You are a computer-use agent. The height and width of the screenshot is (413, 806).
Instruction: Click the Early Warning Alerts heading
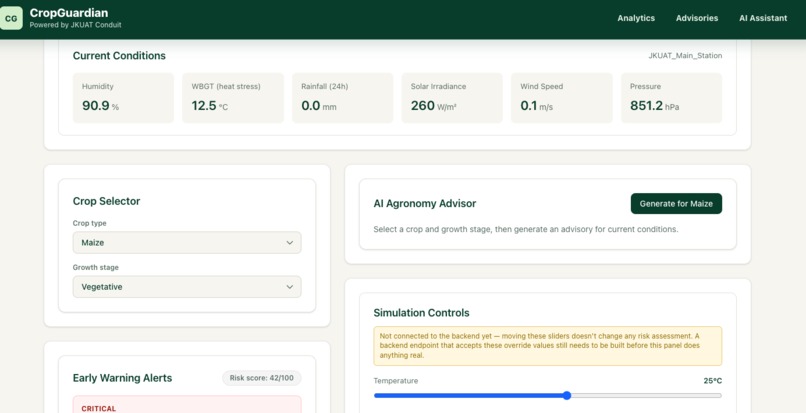122,378
